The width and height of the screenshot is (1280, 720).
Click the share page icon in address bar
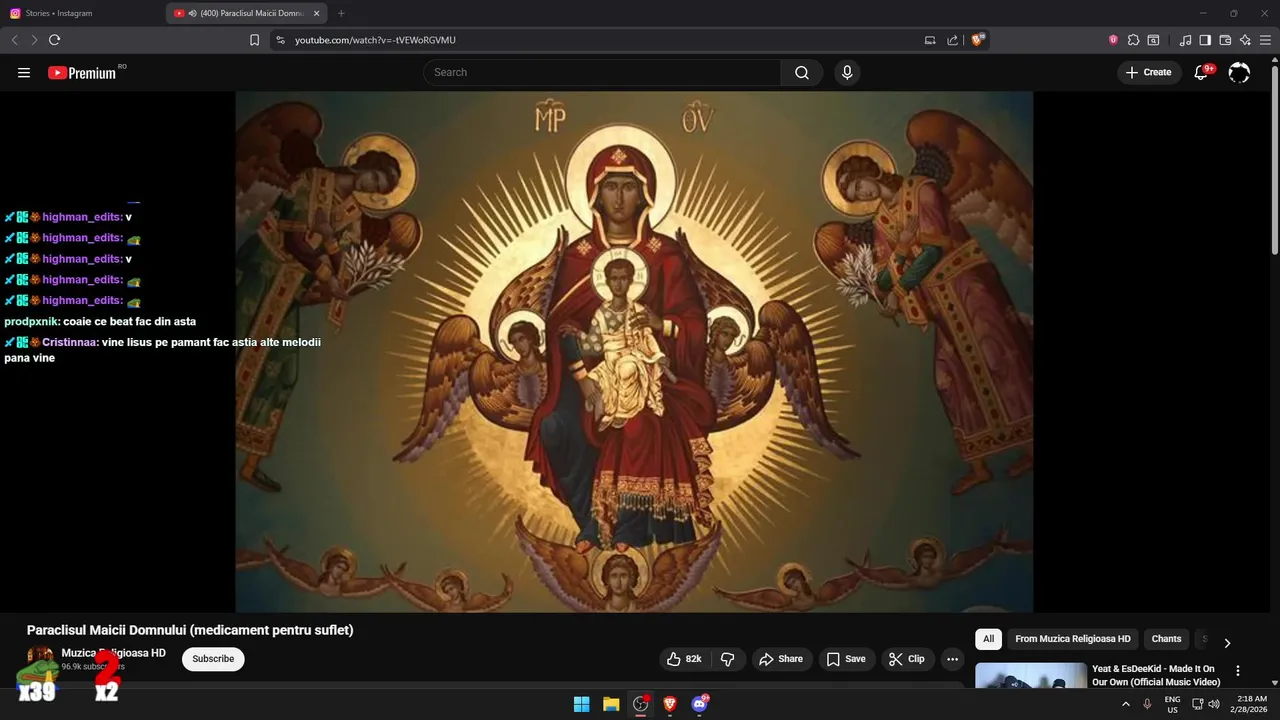coord(952,40)
